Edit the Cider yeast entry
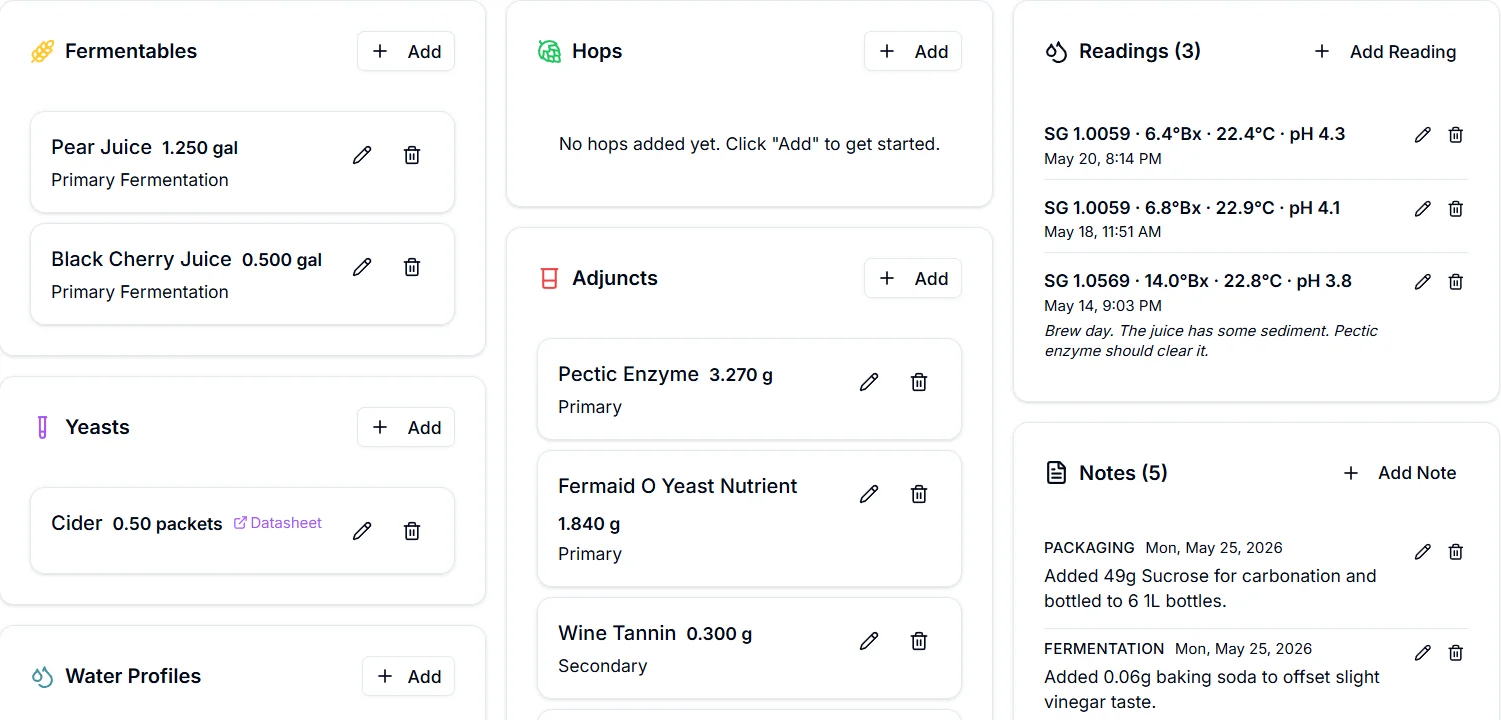Viewport: 1501px width, 720px height. coord(362,531)
